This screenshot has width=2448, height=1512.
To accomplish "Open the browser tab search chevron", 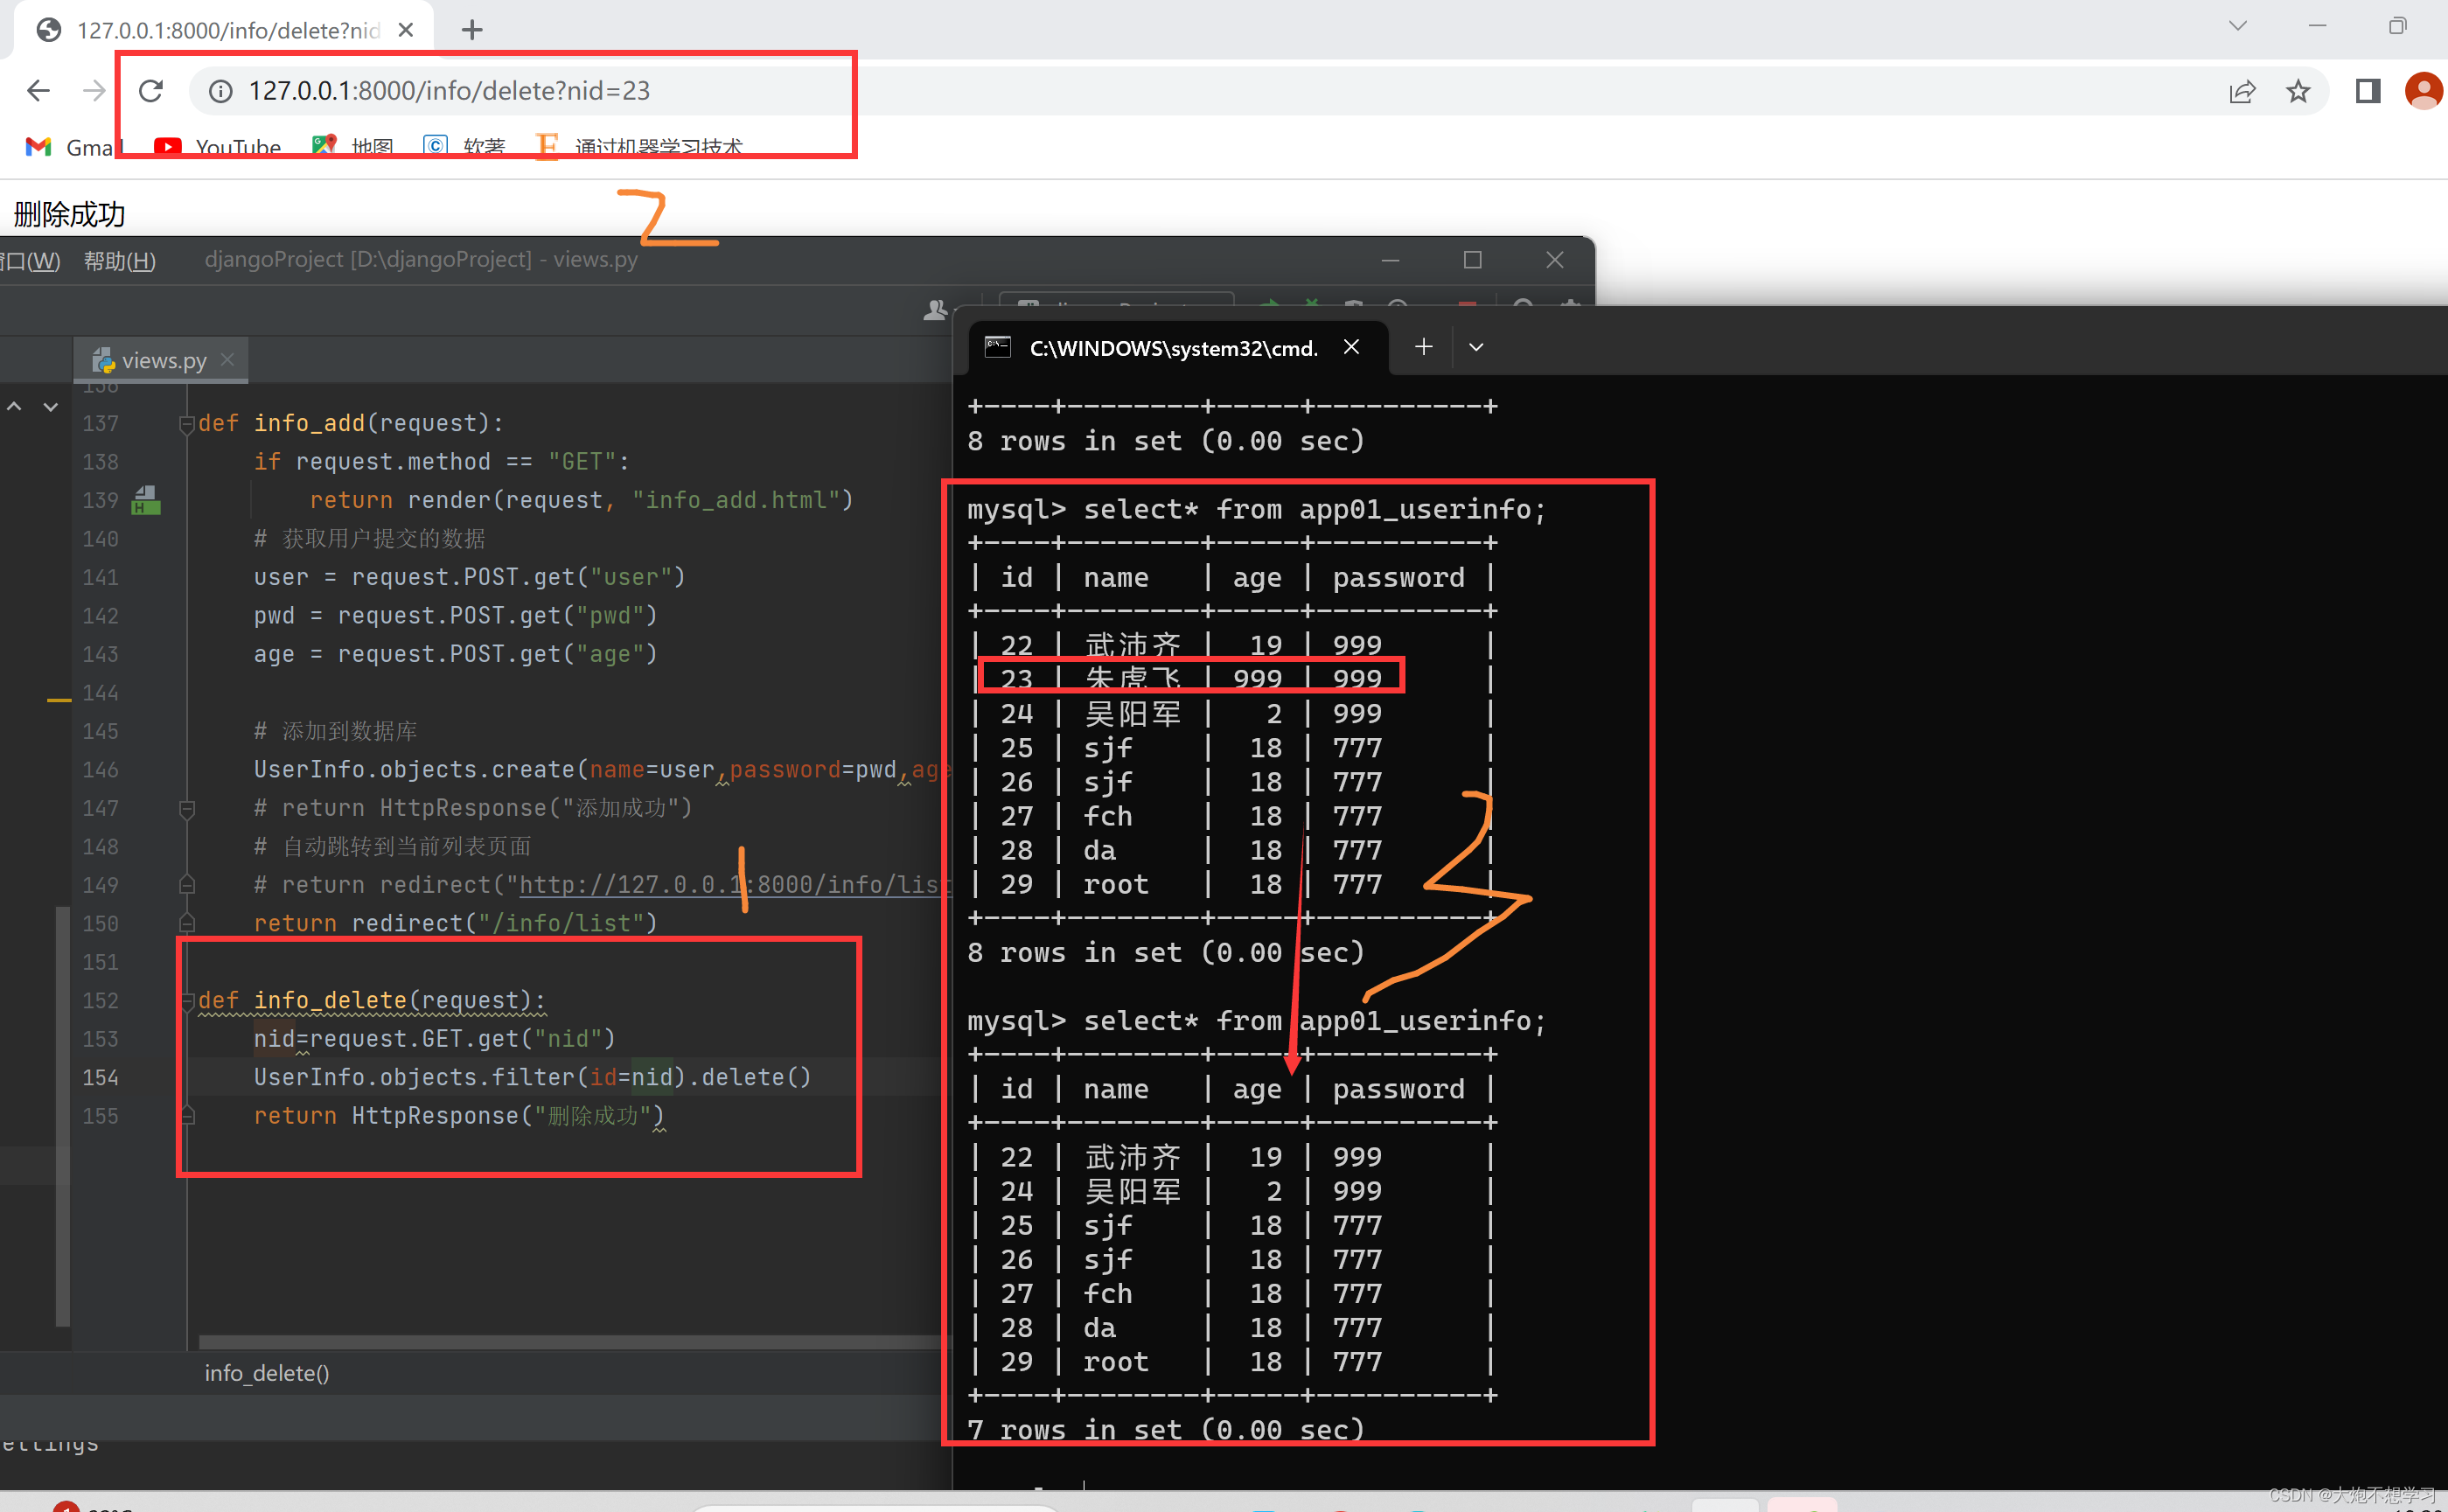I will [2238, 26].
